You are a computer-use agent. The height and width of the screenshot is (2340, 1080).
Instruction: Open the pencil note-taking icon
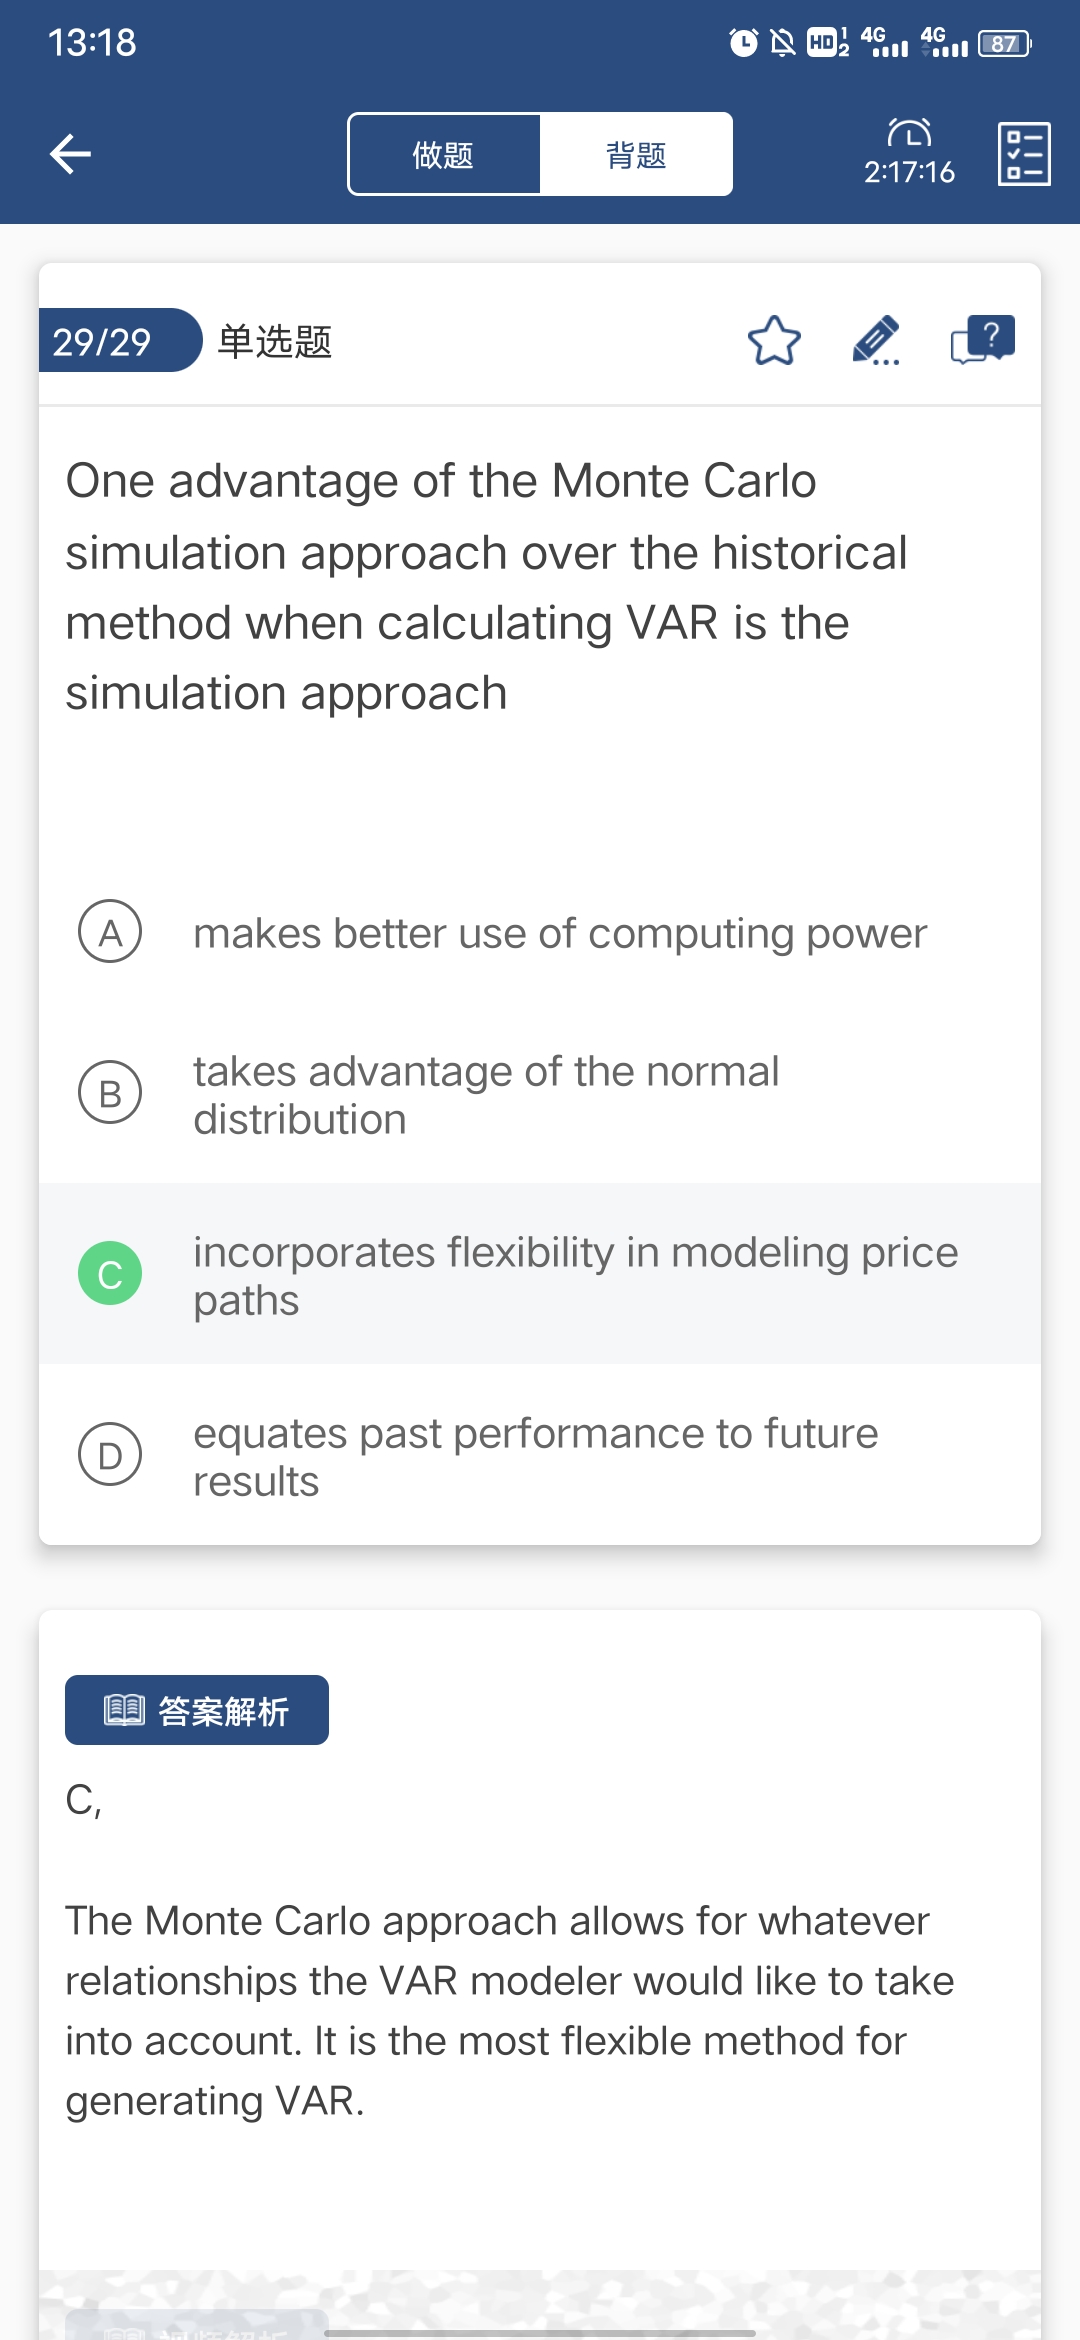(876, 341)
